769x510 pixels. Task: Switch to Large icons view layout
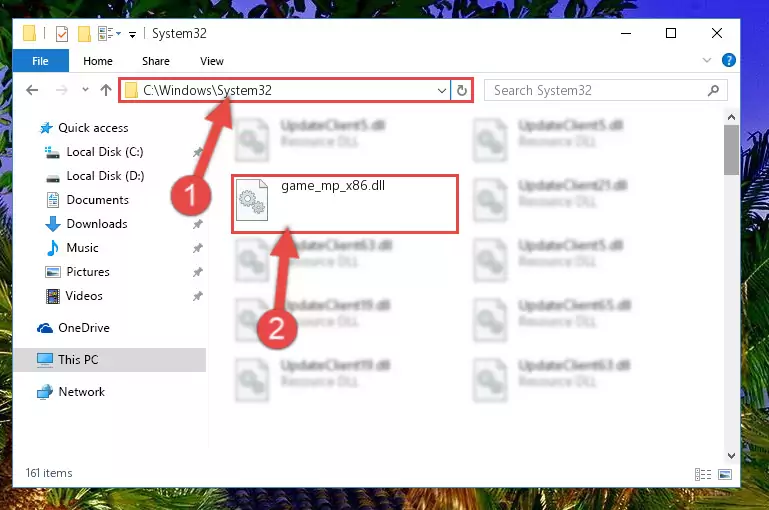pos(725,474)
